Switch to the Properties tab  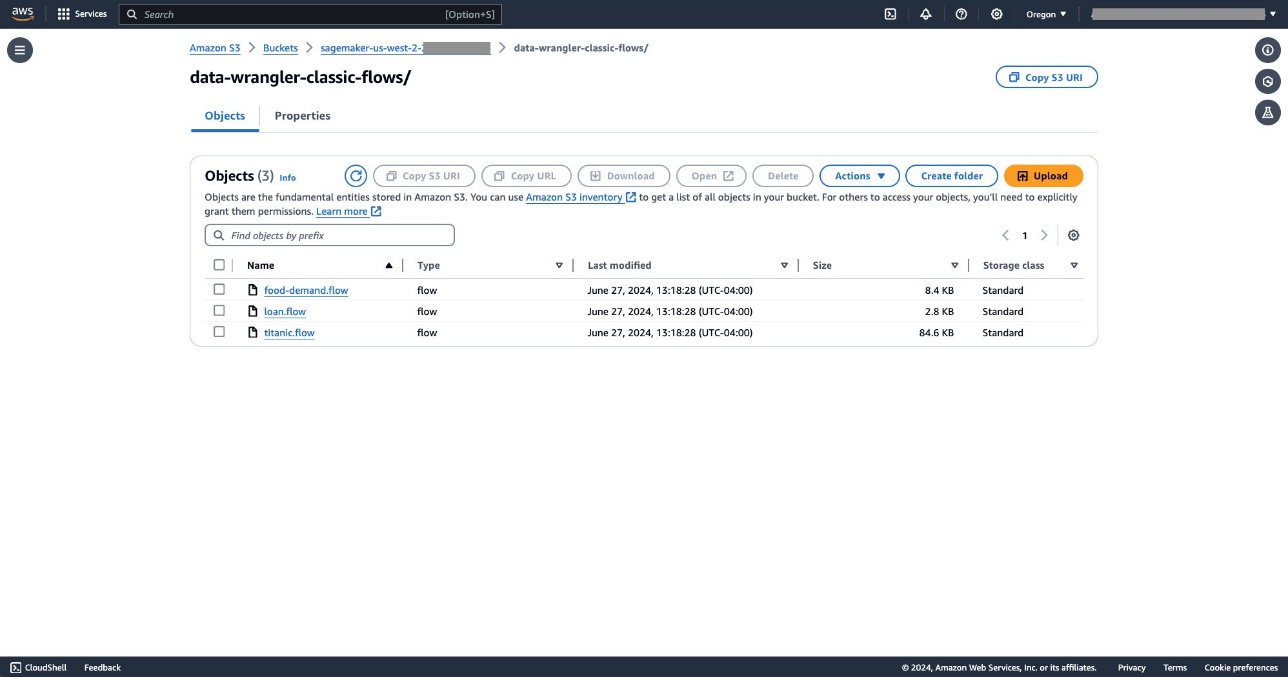[302, 116]
